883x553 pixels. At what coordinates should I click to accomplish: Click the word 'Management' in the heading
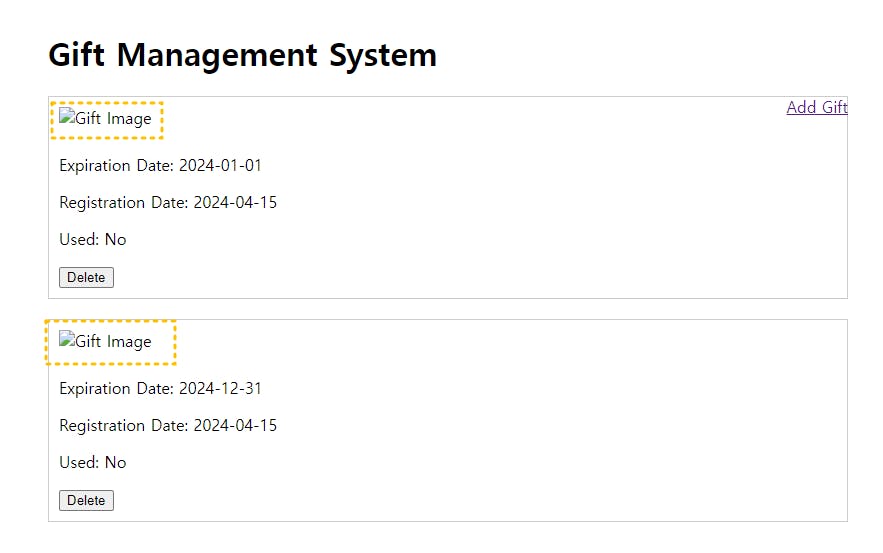(x=217, y=56)
